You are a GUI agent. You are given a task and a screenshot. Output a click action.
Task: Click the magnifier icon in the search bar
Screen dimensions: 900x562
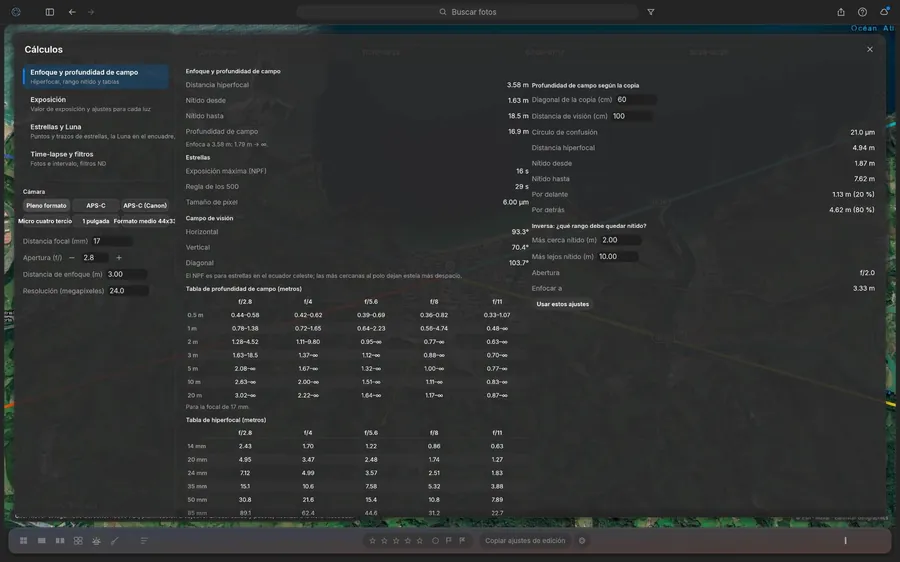tap(443, 12)
